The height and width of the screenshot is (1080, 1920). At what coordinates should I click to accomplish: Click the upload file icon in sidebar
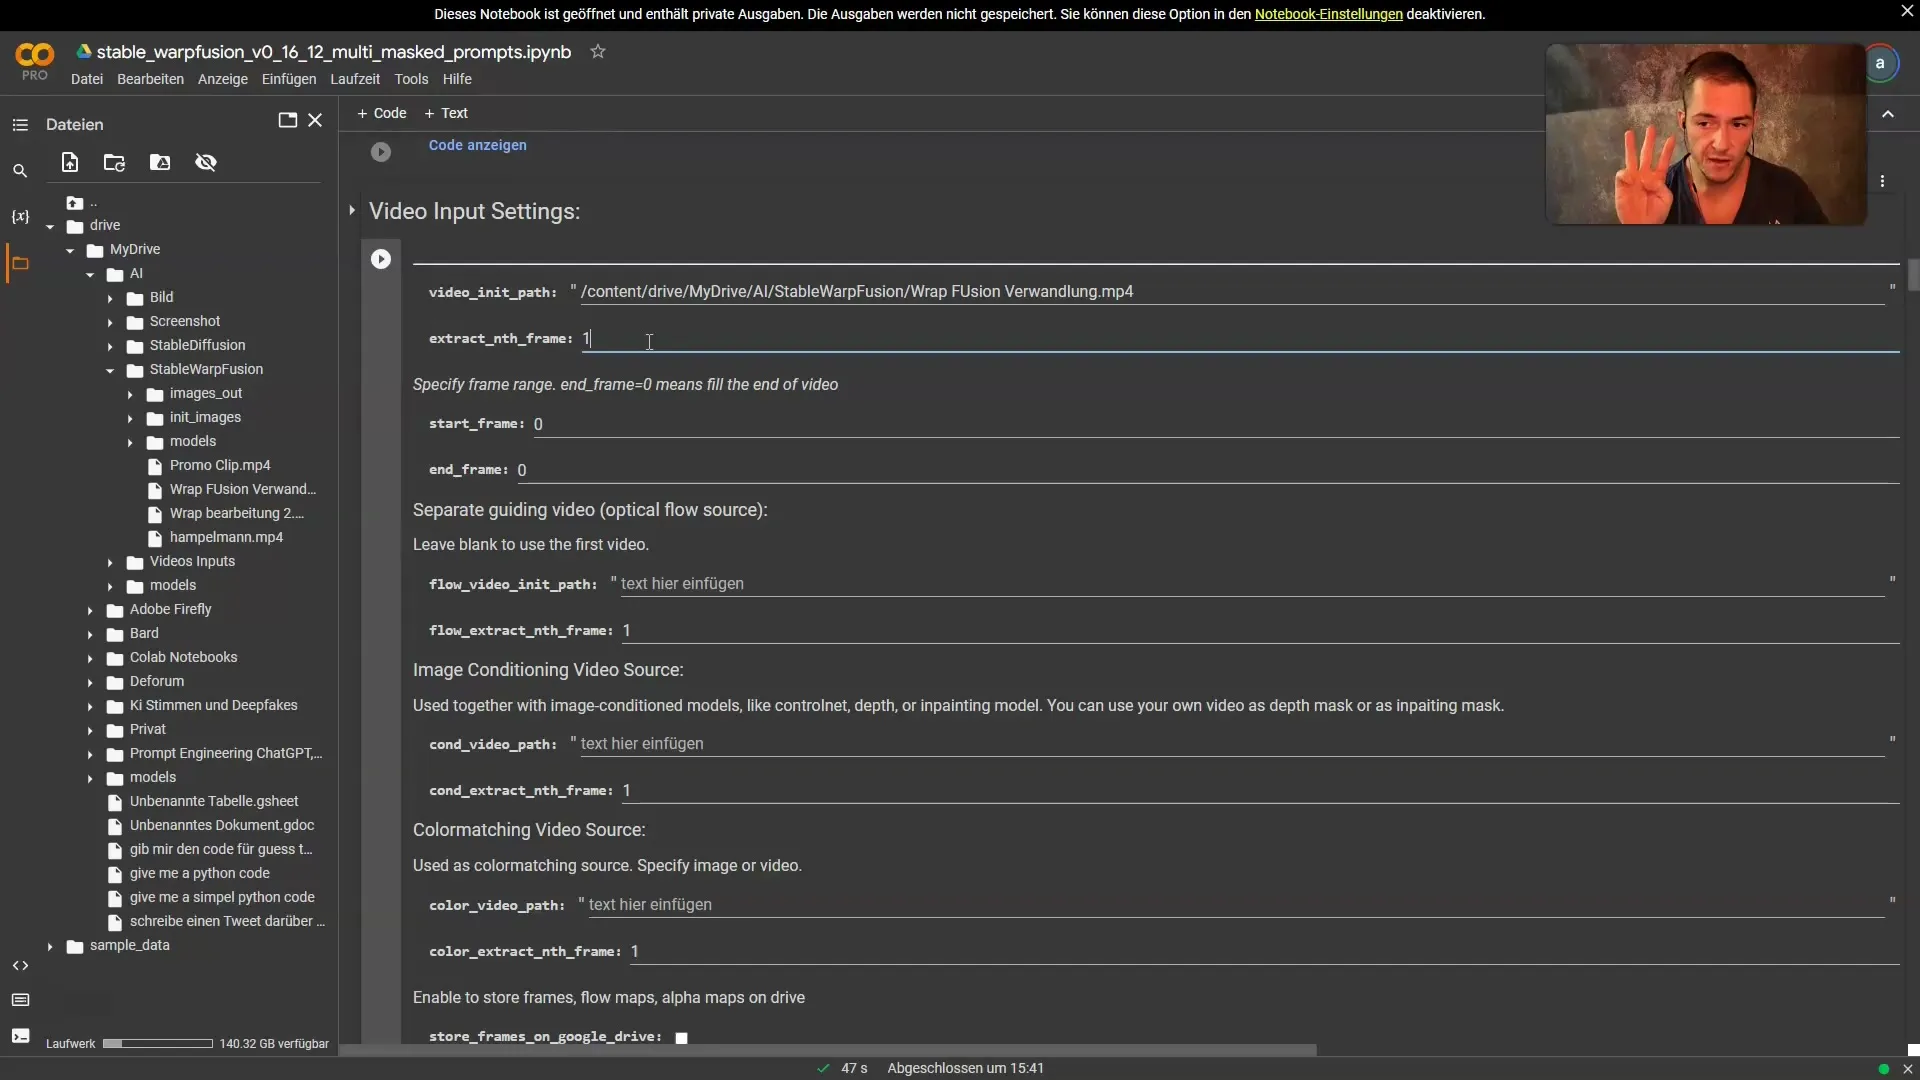[70, 162]
